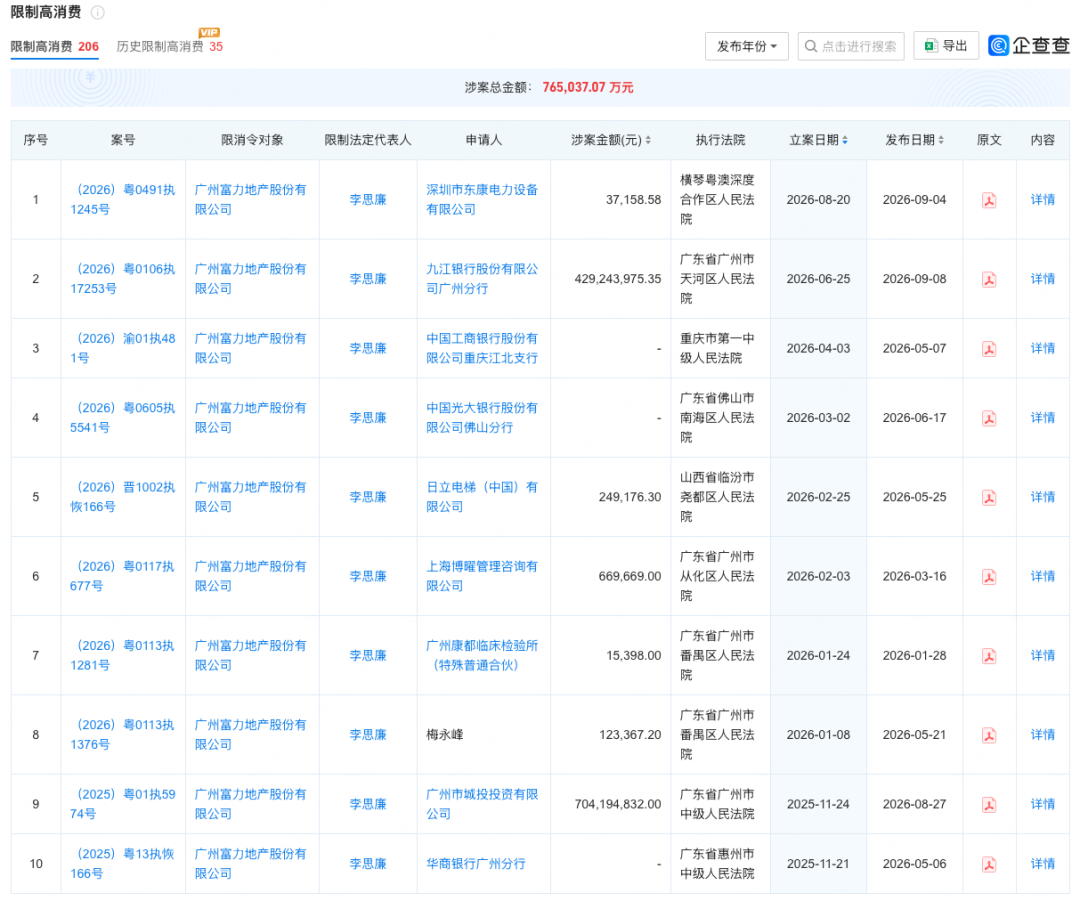This screenshot has width=1080, height=901.
Task: Open applicant 九江银行股份有限公司广州分行
Action: pyautogui.click(x=482, y=279)
